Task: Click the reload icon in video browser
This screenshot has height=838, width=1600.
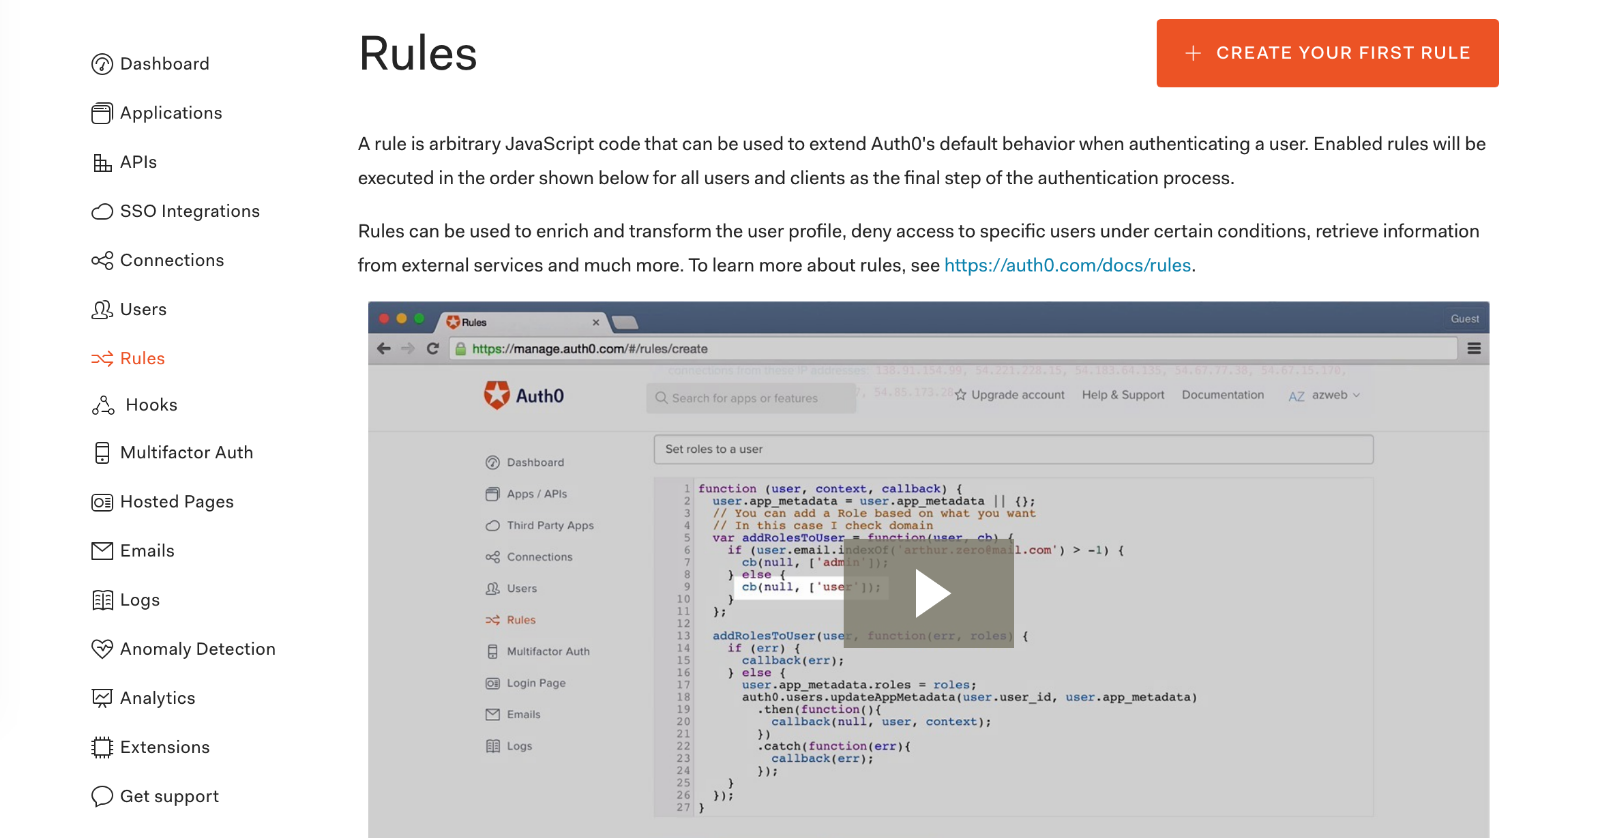Action: click(x=433, y=349)
